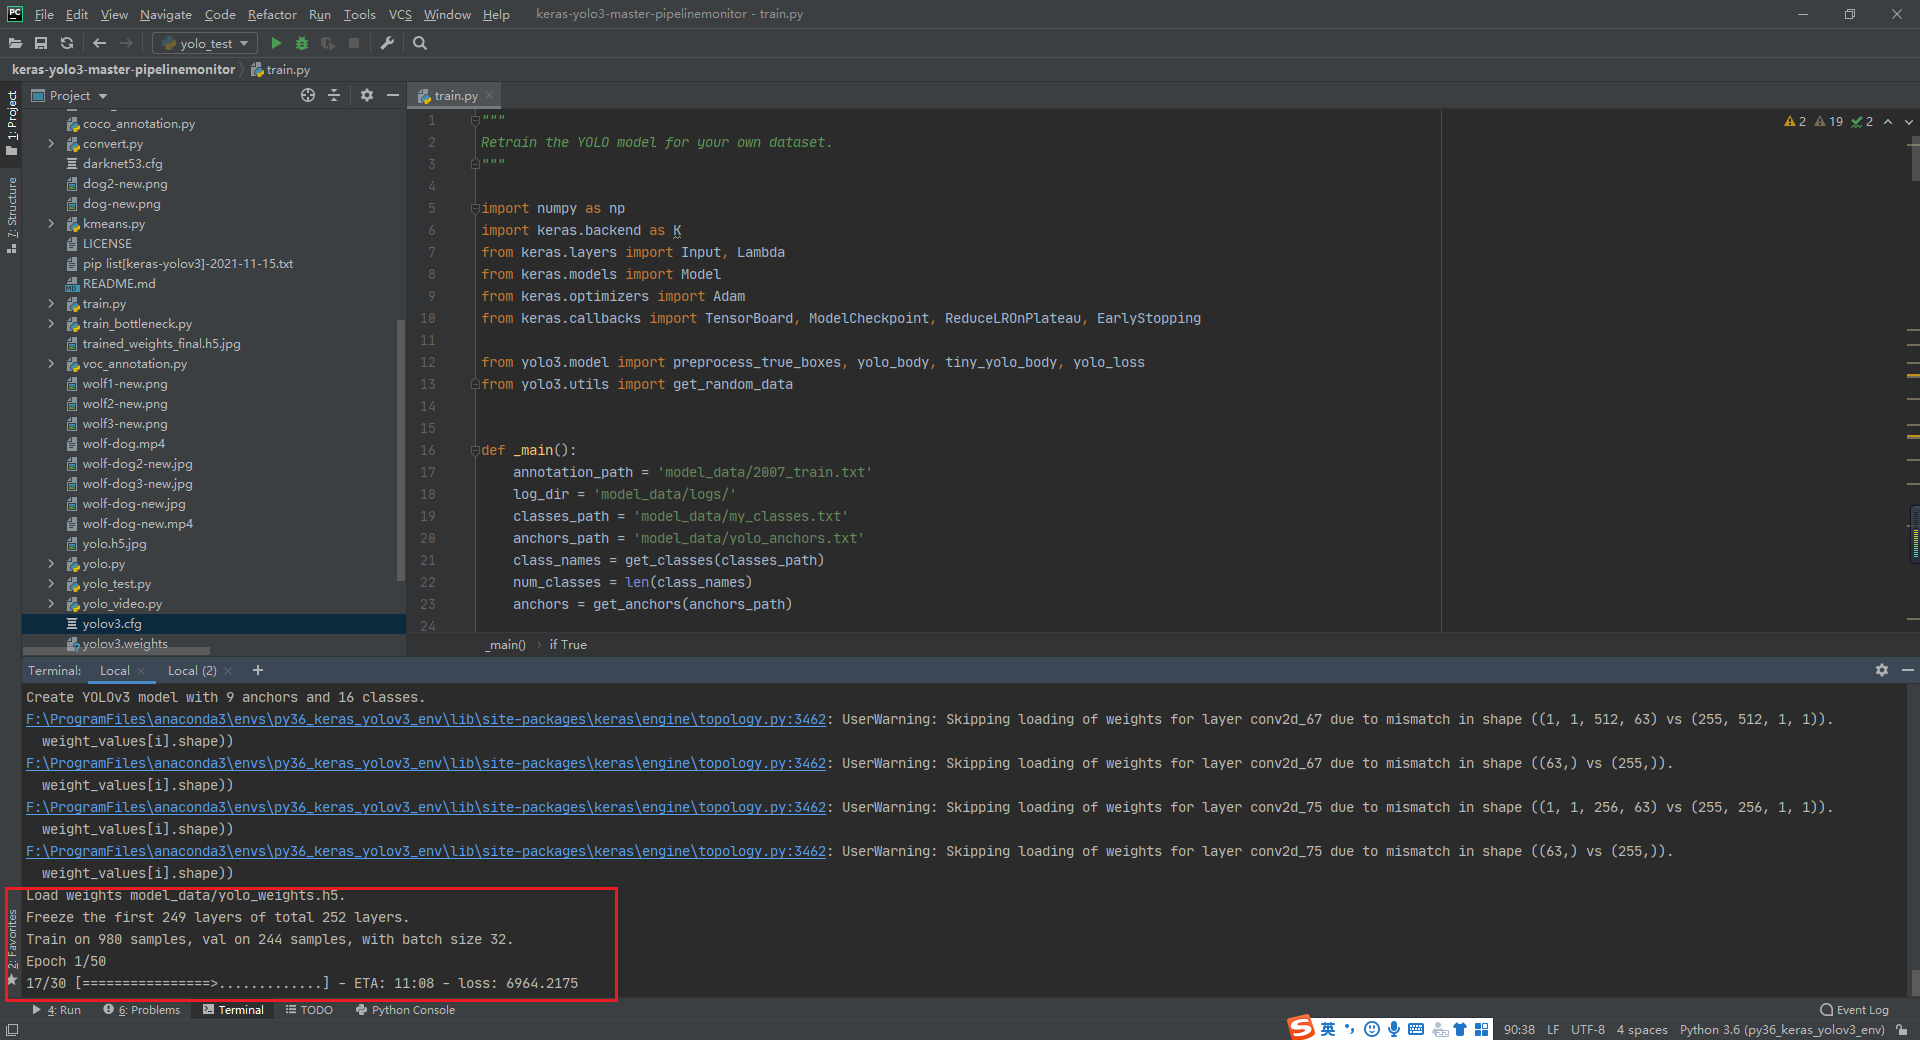The width and height of the screenshot is (1920, 1040).
Task: Select opened file in Project view
Action: click(x=308, y=95)
